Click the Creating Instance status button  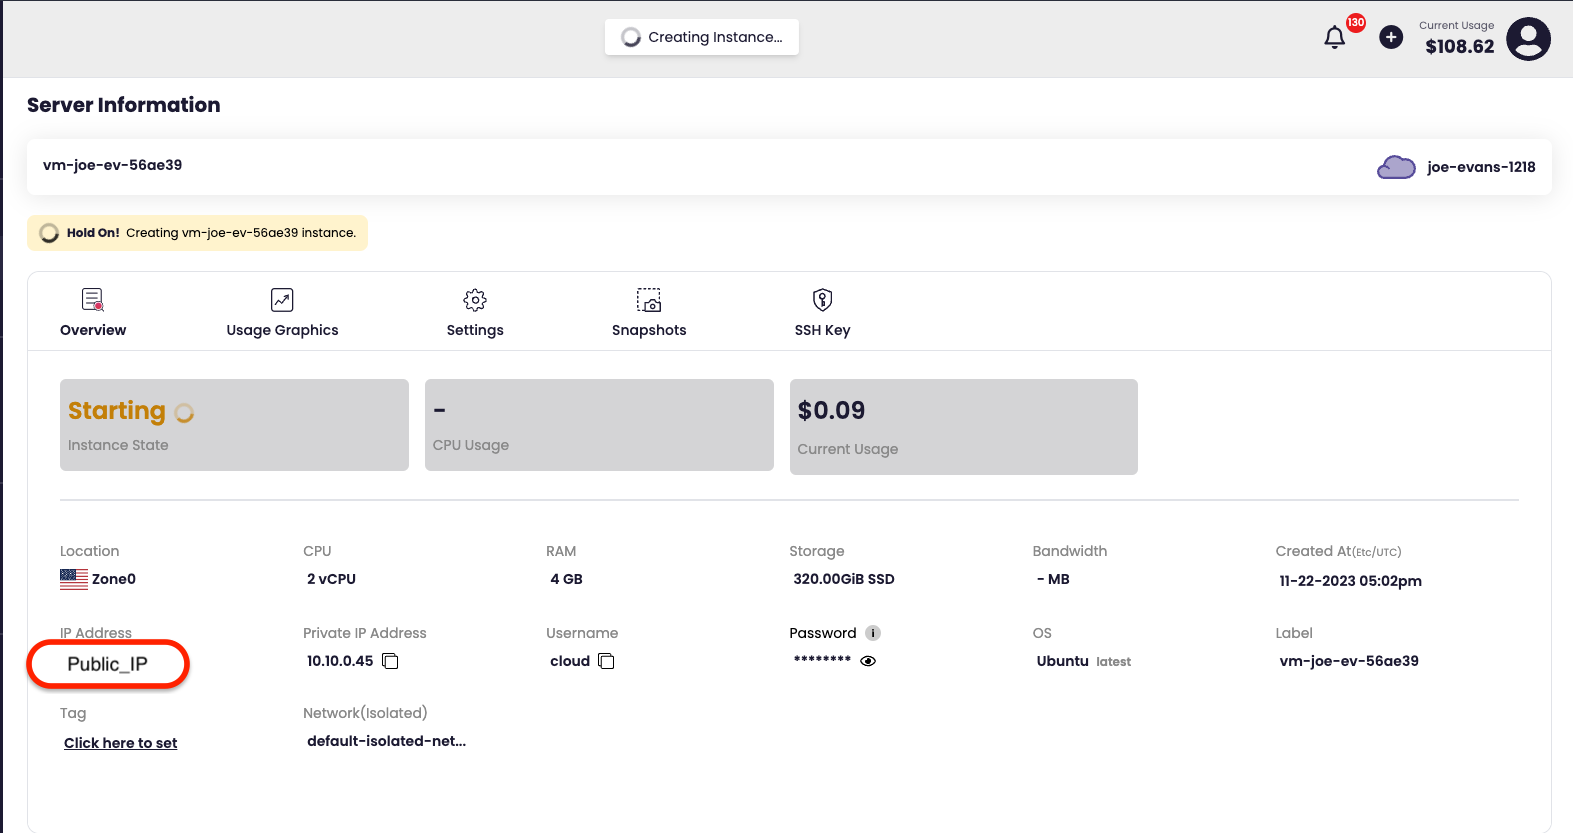[x=702, y=37]
